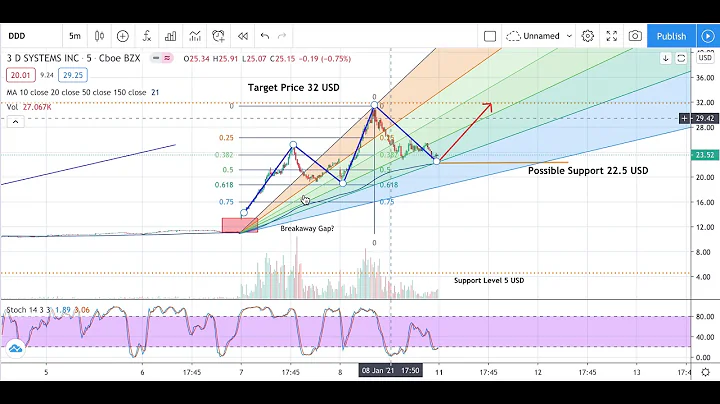This screenshot has height=404, width=720.
Task: Click the Publish button
Action: tap(671, 36)
